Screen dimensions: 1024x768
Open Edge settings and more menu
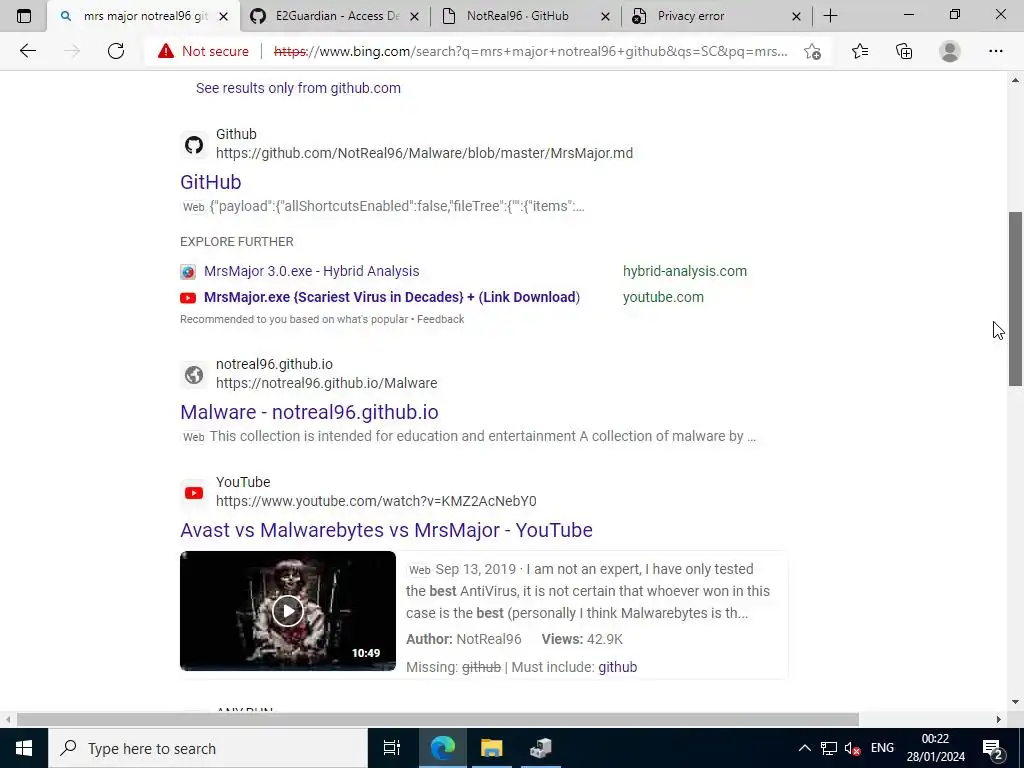pyautogui.click(x=995, y=51)
